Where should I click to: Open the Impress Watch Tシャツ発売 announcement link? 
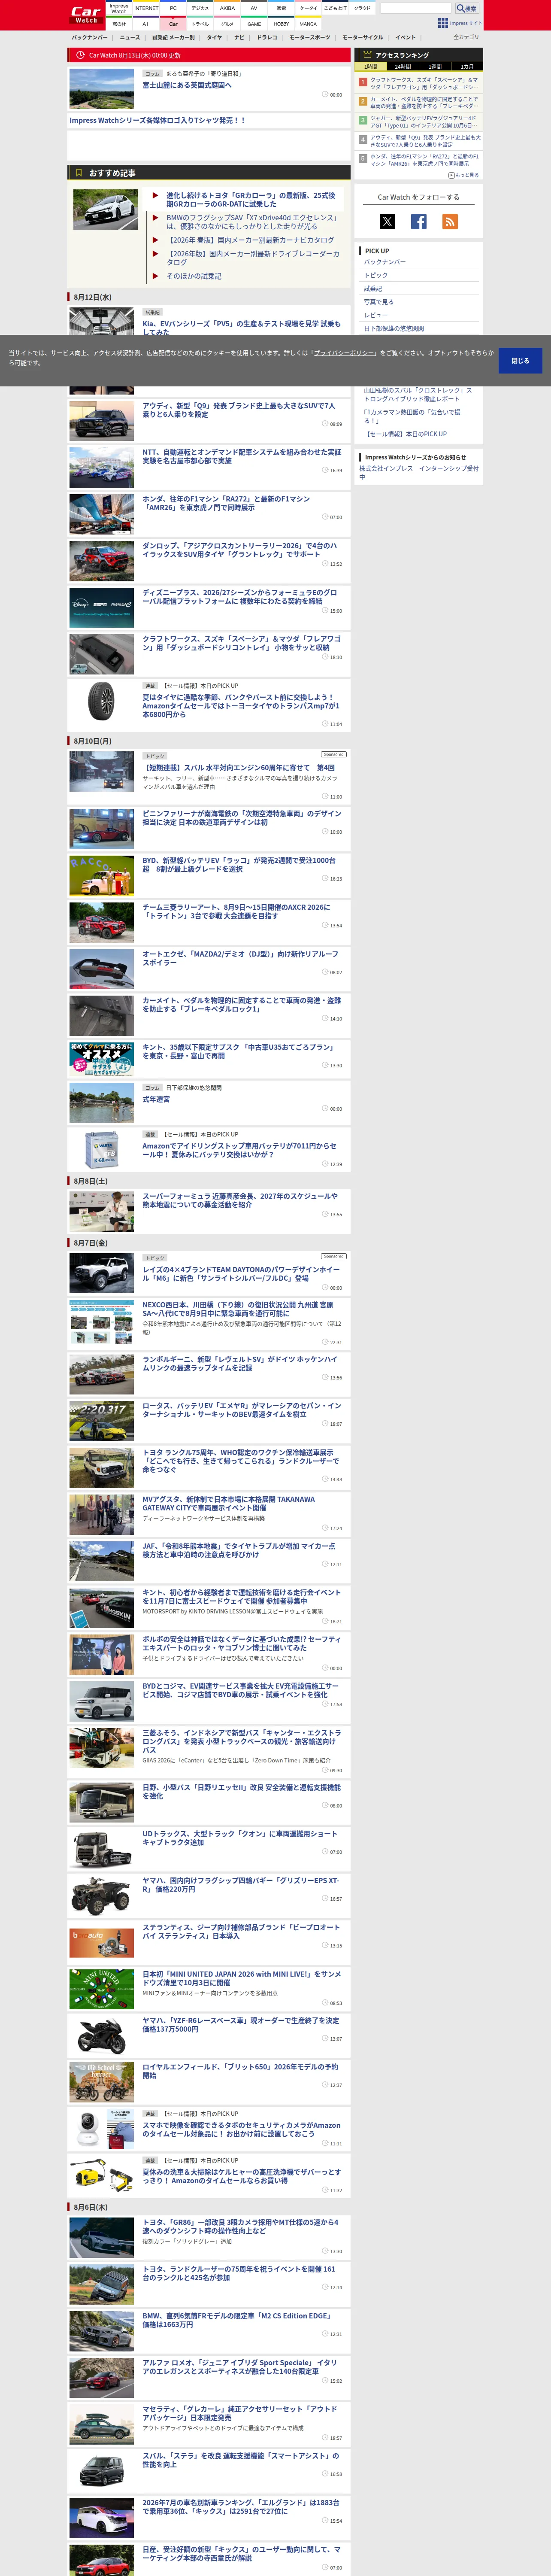157,120
